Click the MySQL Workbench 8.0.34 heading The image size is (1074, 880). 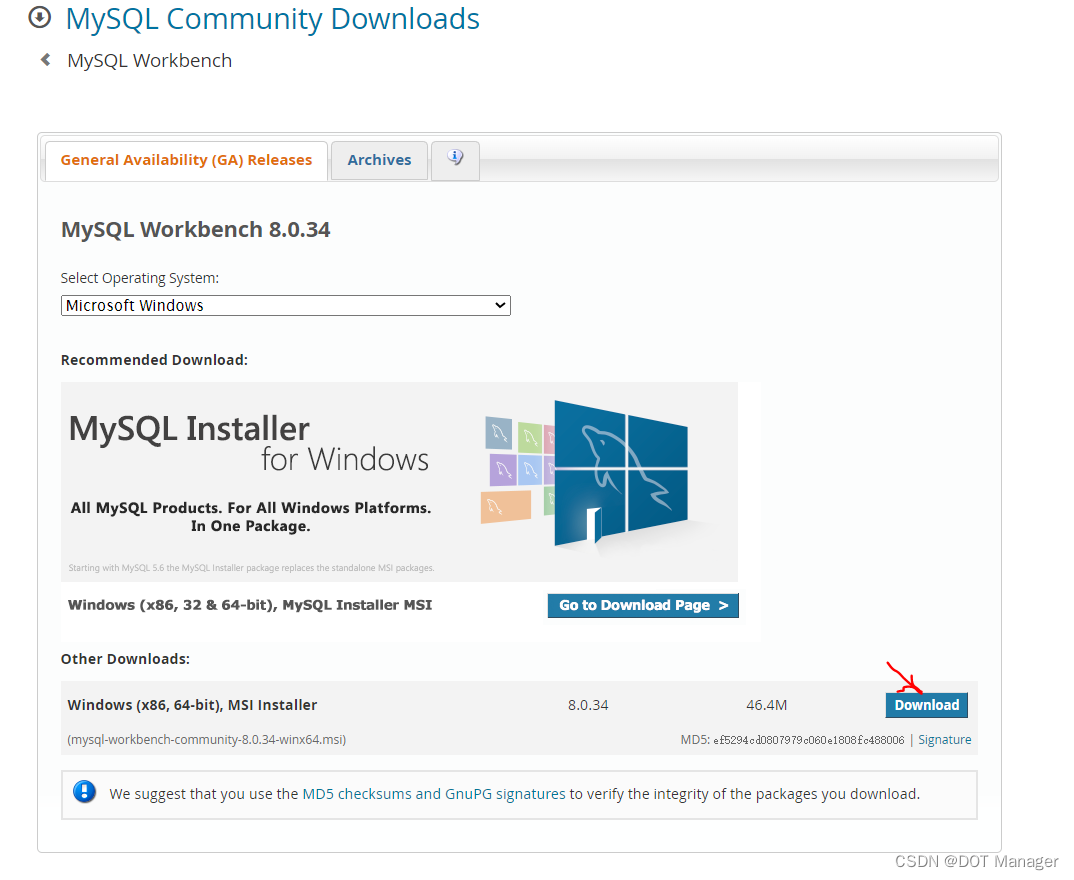click(x=196, y=229)
